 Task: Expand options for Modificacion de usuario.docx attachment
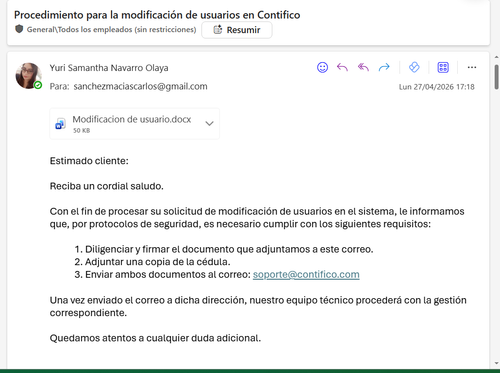point(209,123)
